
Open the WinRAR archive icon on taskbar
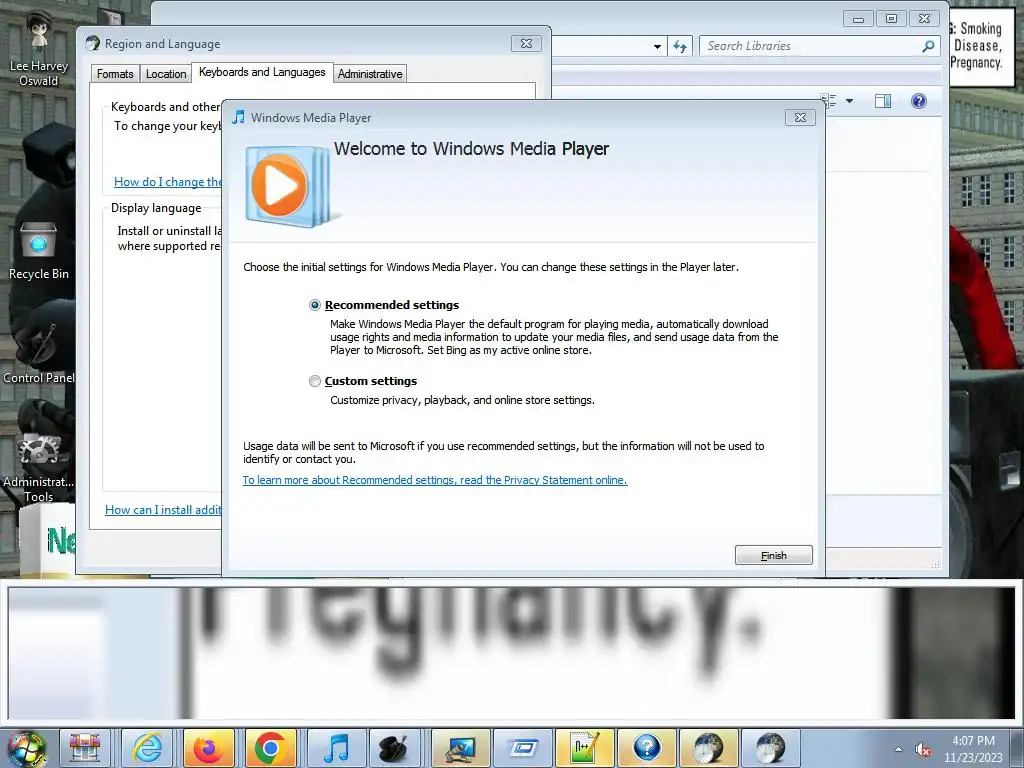coord(85,748)
